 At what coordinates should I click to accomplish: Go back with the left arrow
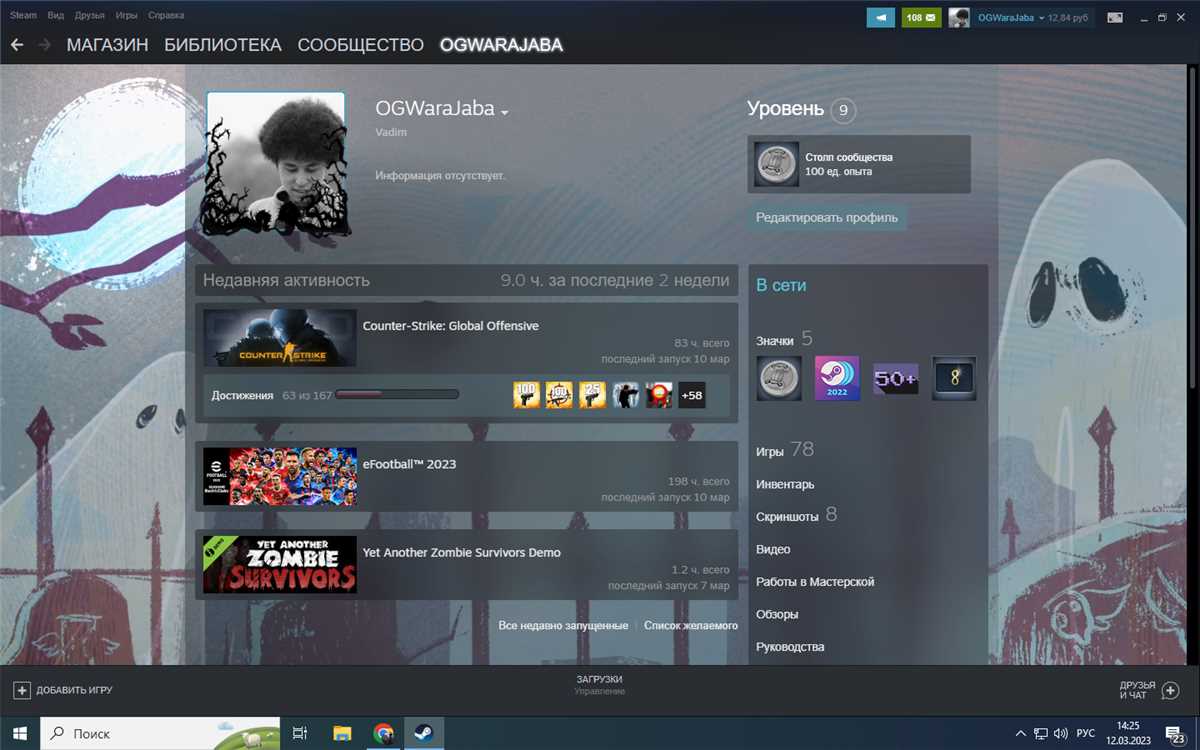pos(17,45)
